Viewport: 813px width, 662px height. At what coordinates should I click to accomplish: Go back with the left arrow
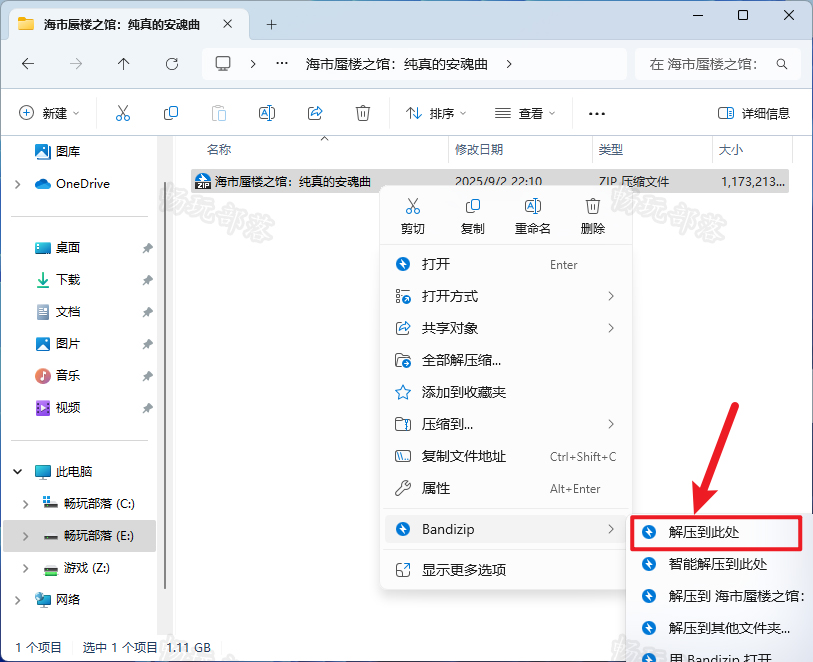pos(28,64)
